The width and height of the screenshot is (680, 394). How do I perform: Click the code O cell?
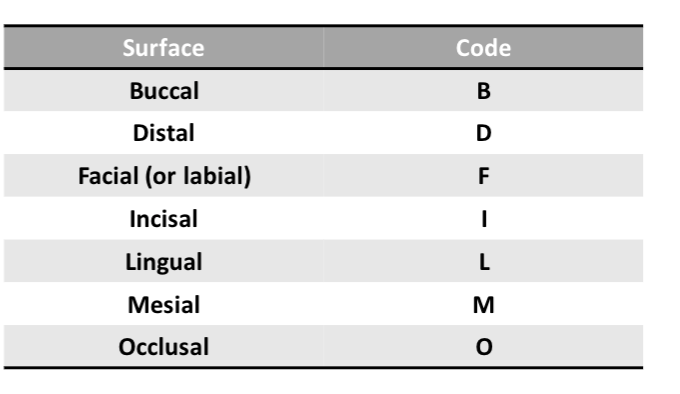[483, 346]
